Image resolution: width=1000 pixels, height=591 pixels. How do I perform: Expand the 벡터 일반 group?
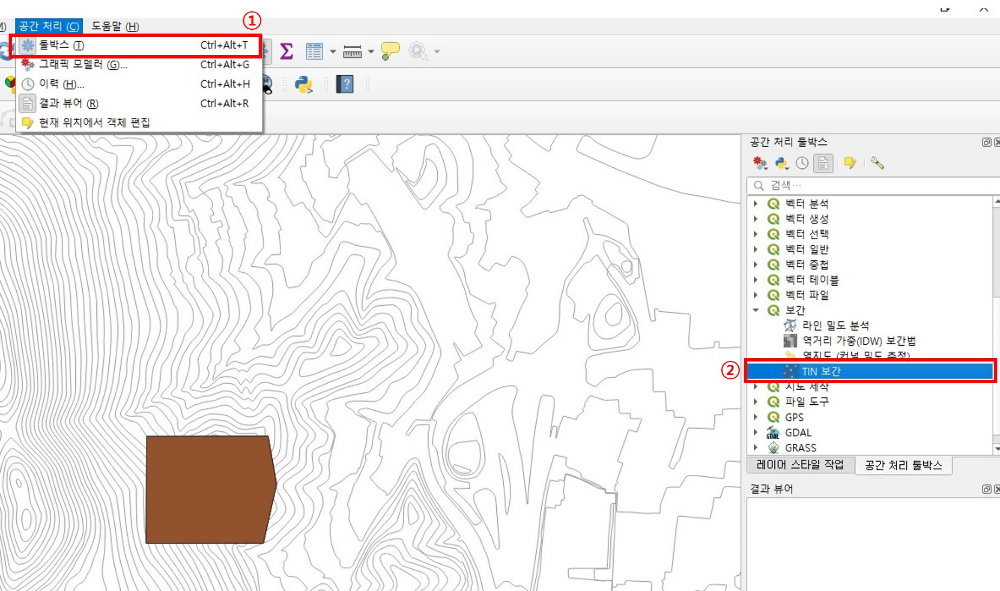click(x=756, y=249)
